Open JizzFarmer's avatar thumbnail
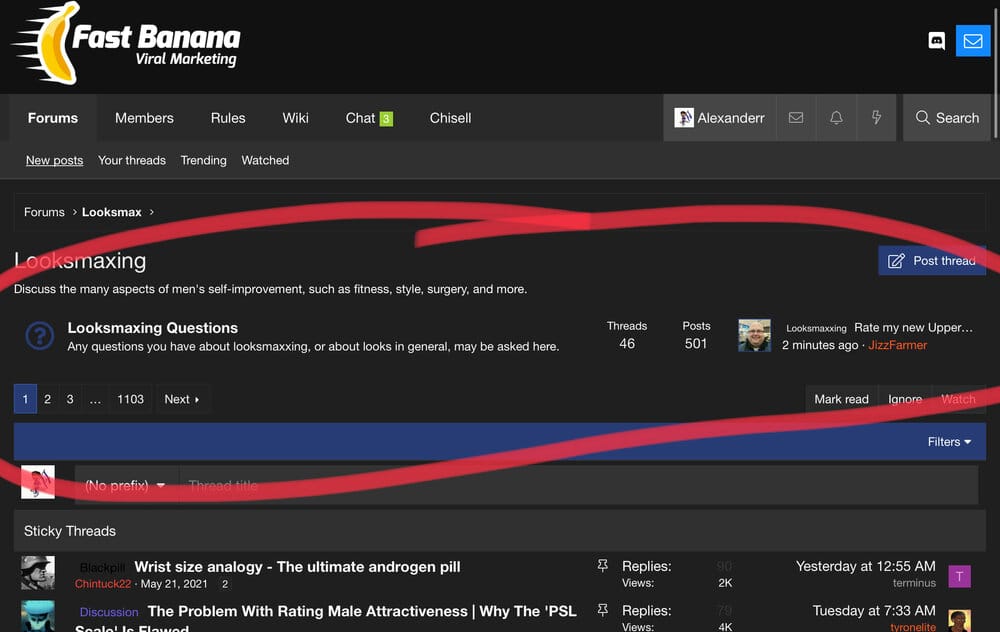The image size is (1000, 632). 754,336
